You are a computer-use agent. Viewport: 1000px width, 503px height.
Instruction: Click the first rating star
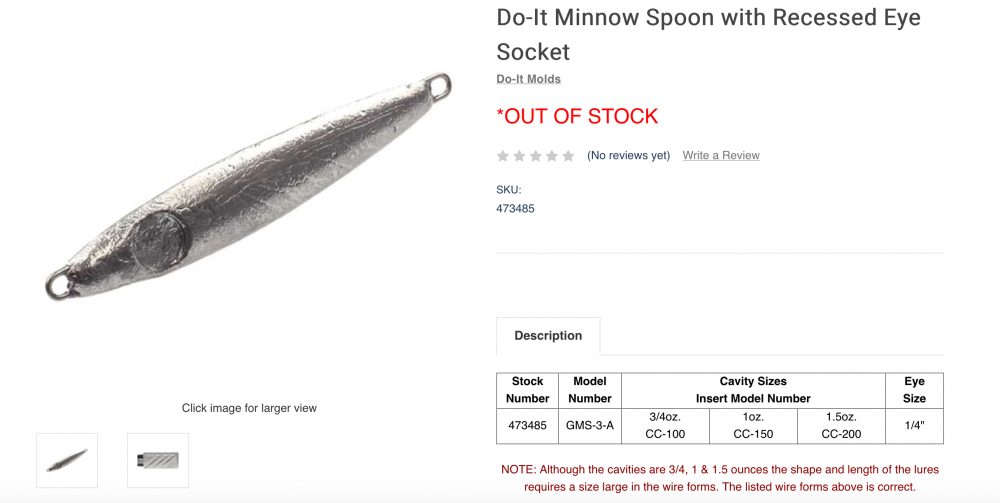click(x=503, y=156)
